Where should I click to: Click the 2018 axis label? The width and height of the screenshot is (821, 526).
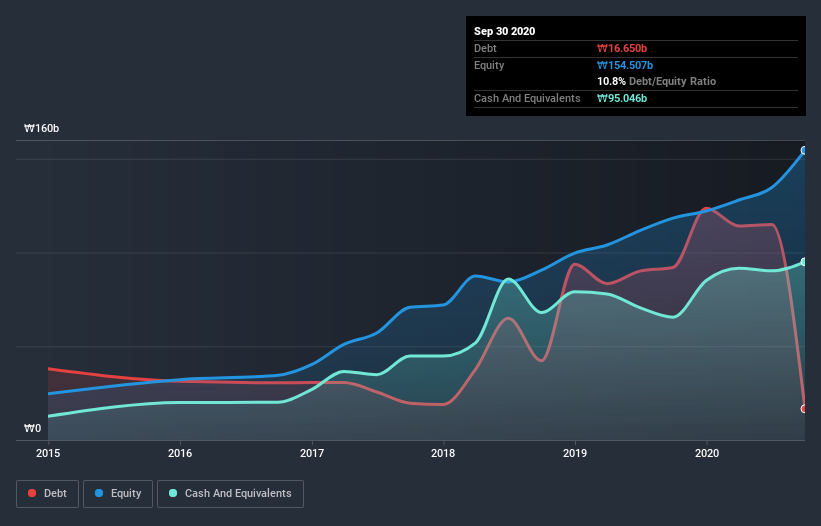click(x=443, y=453)
